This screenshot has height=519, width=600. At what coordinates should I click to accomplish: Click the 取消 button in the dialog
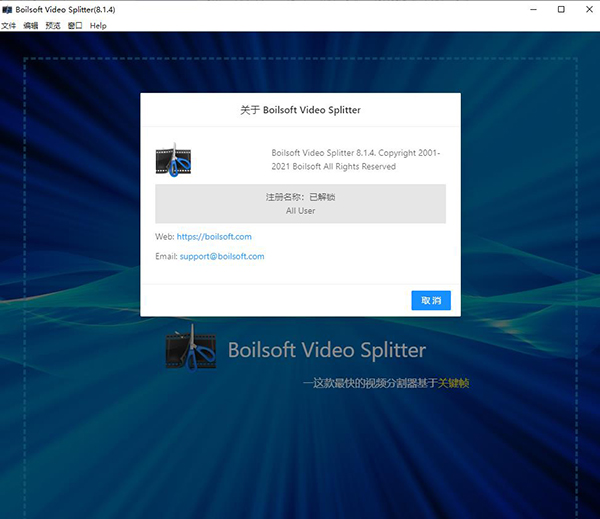click(x=431, y=300)
